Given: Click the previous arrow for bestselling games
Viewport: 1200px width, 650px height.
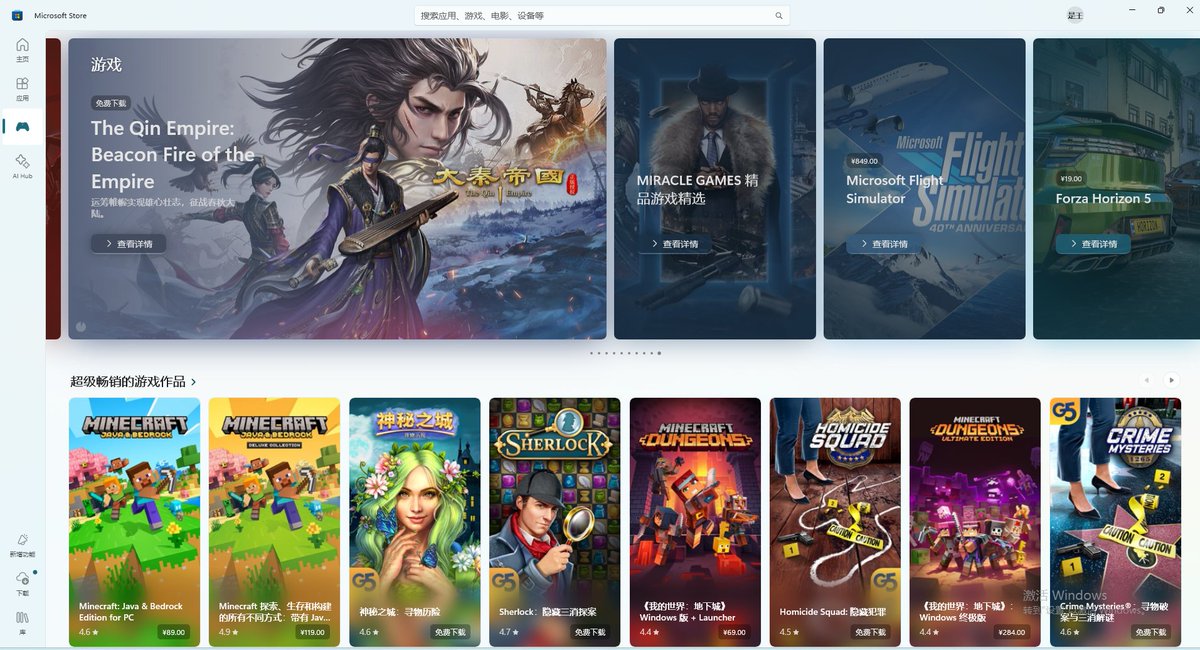Looking at the screenshot, I should point(1146,380).
